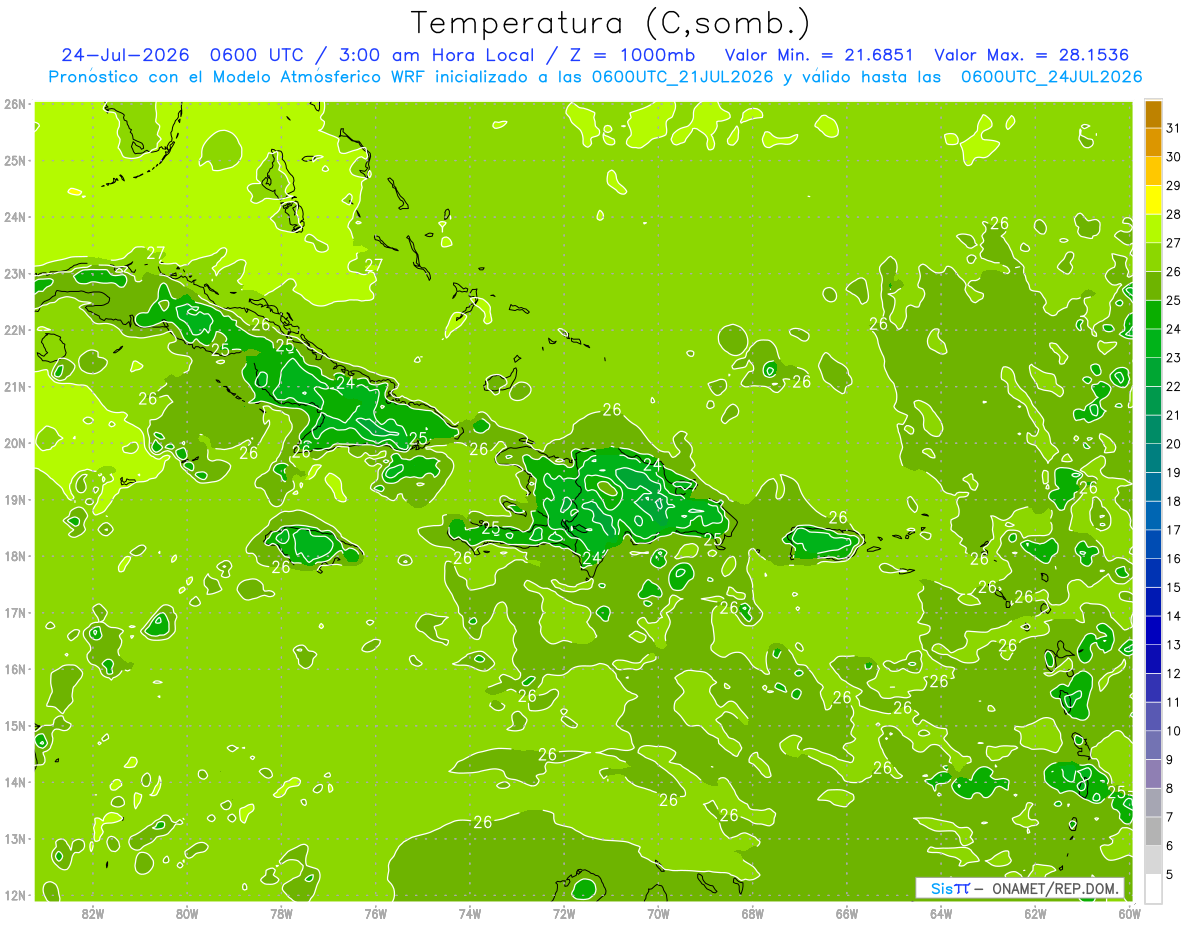Click the 'Valor Min. = 21.6851' text
Screen dimensions: 1200x927
(821, 54)
